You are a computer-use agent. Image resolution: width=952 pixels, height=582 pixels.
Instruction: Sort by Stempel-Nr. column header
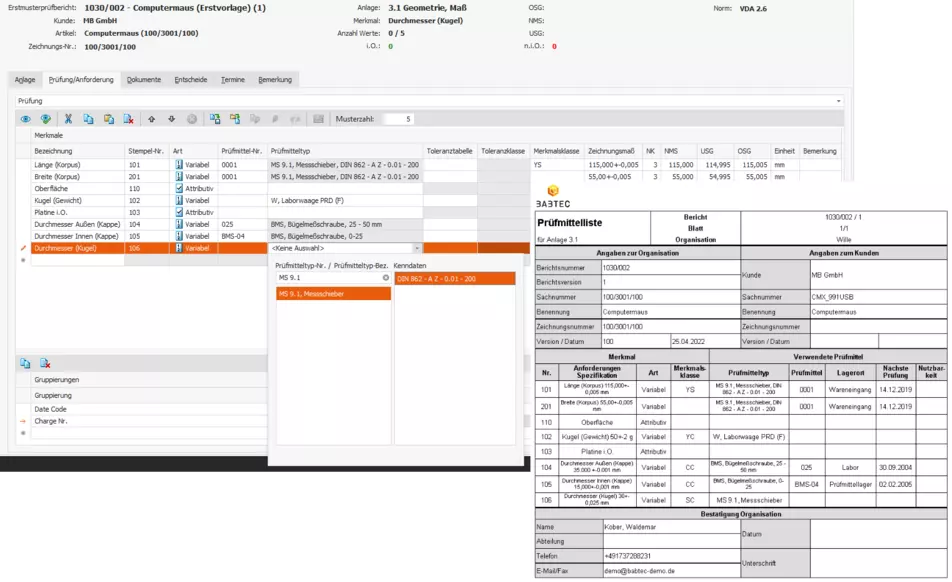146,151
